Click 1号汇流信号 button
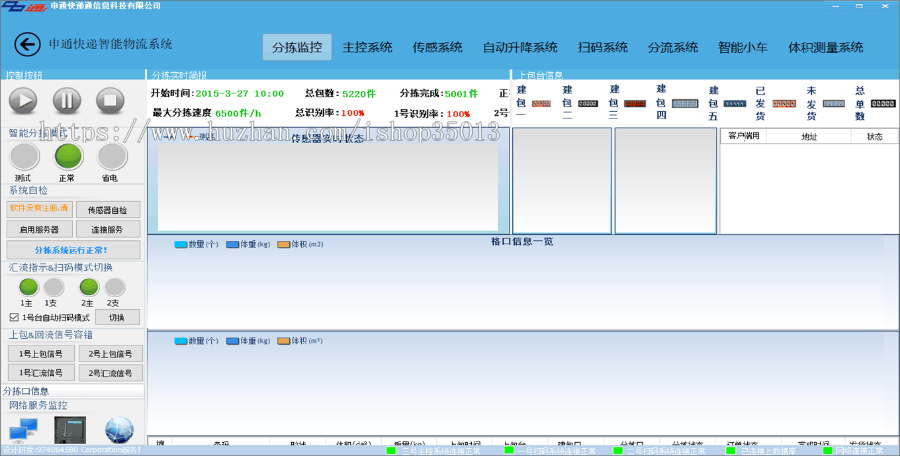 pyautogui.click(x=41, y=373)
